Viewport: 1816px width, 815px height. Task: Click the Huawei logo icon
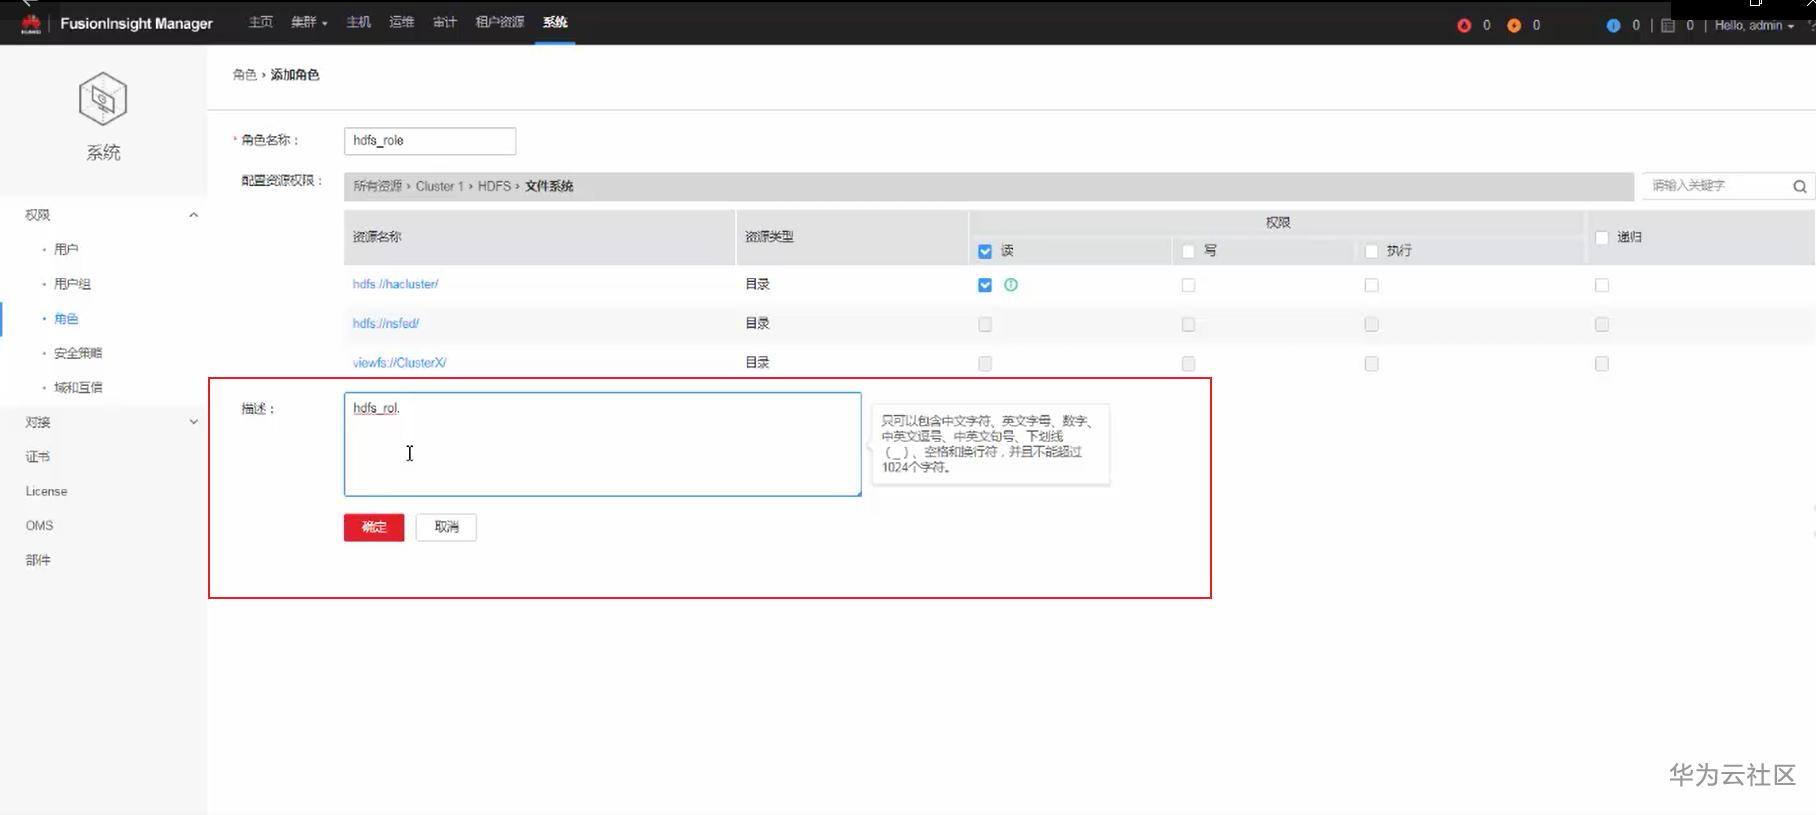(31, 24)
